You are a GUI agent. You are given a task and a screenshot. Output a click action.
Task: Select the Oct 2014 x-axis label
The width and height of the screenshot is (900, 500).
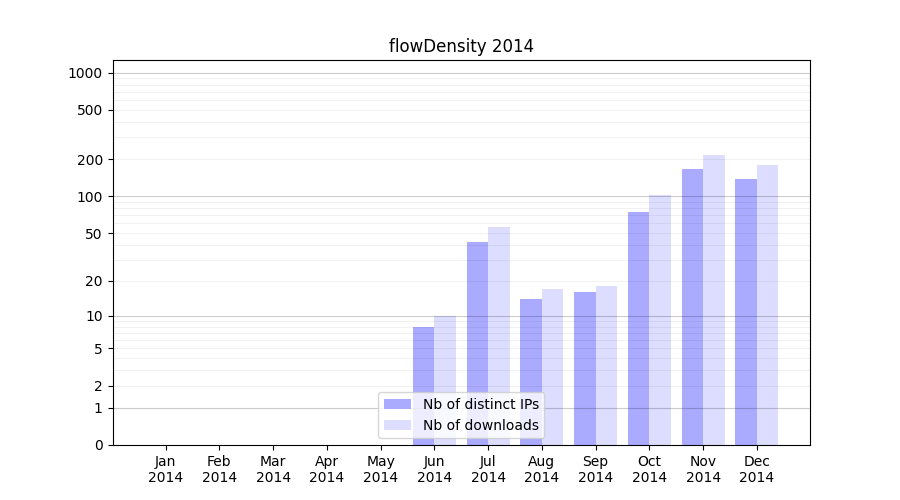tap(649, 469)
